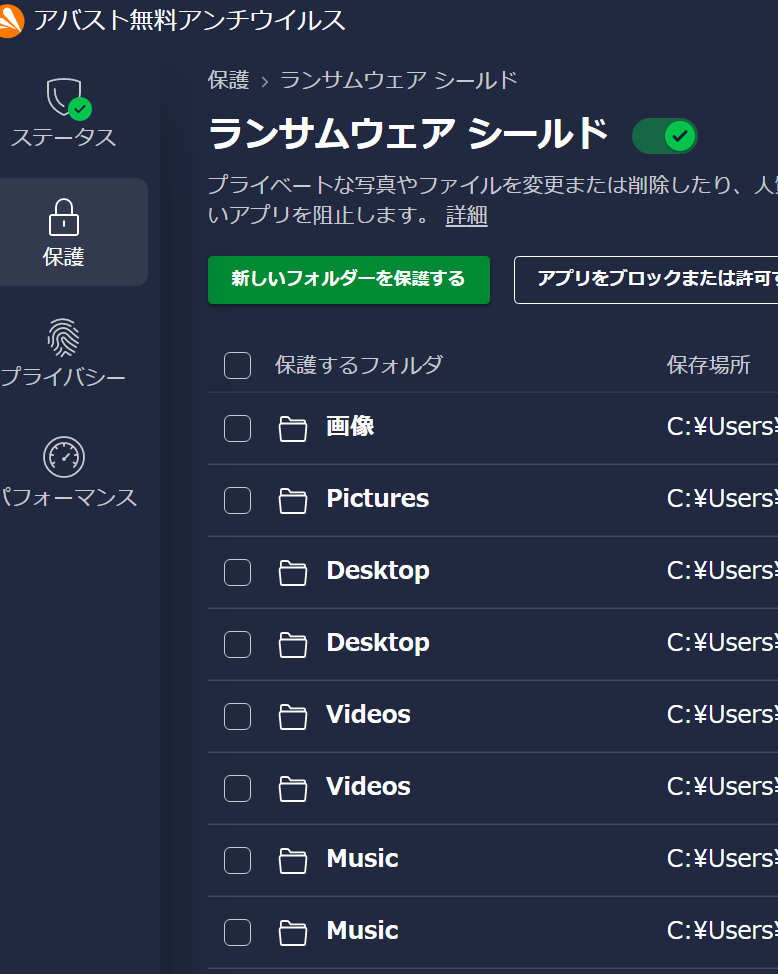
Task: Click the アプリをブロックまたは許可 button
Action: [646, 280]
